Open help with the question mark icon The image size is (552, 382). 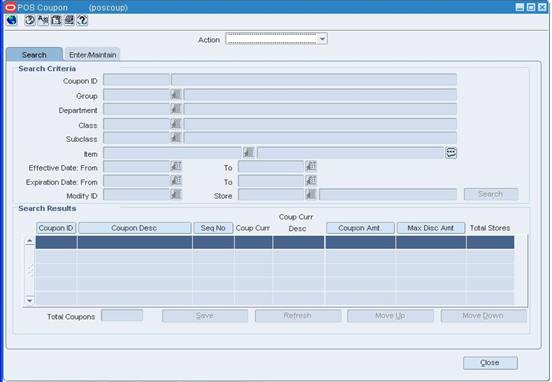82,20
